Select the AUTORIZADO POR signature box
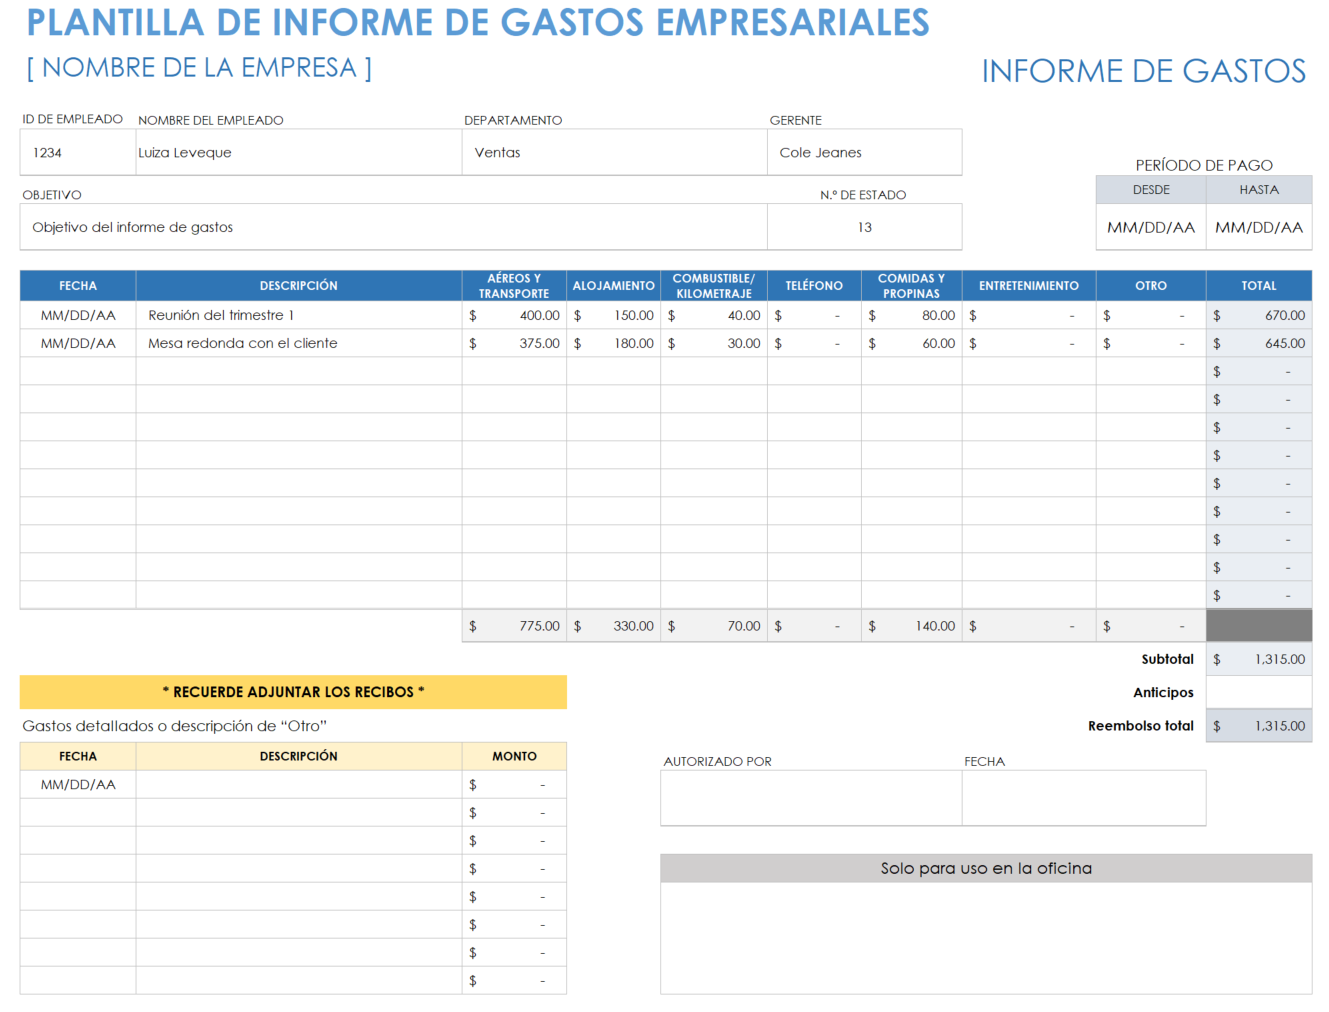Screen dimensions: 1329x1012 point(811,798)
